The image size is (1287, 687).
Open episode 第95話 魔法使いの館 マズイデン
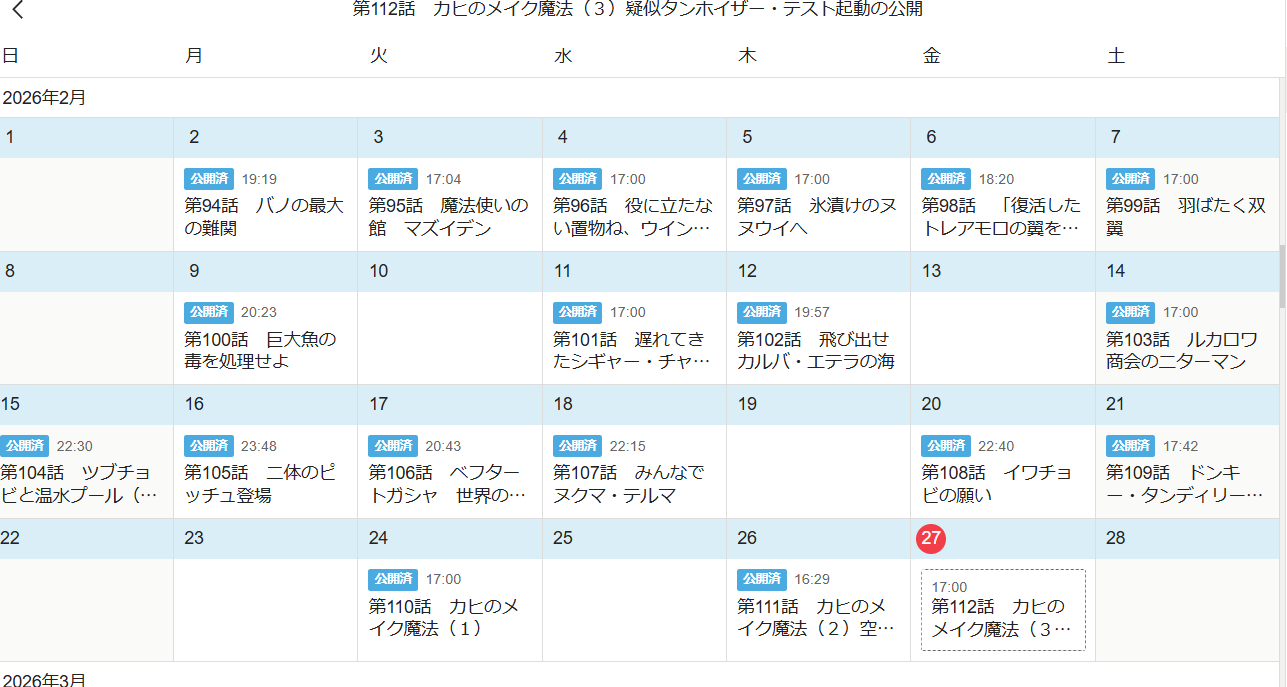[448, 217]
